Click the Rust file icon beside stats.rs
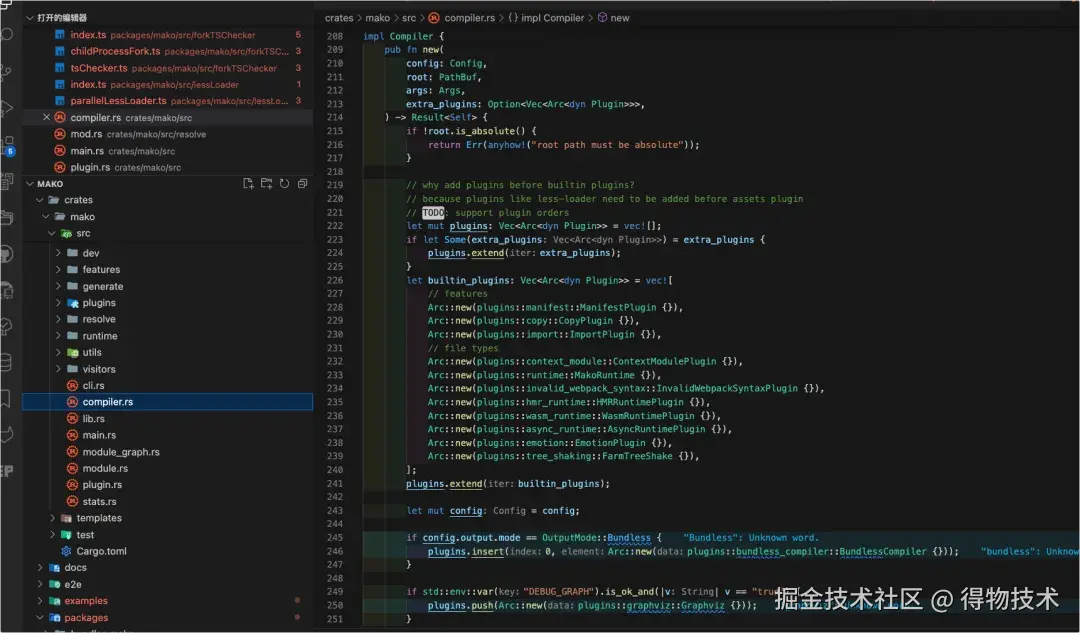This screenshot has width=1080, height=633. point(72,501)
